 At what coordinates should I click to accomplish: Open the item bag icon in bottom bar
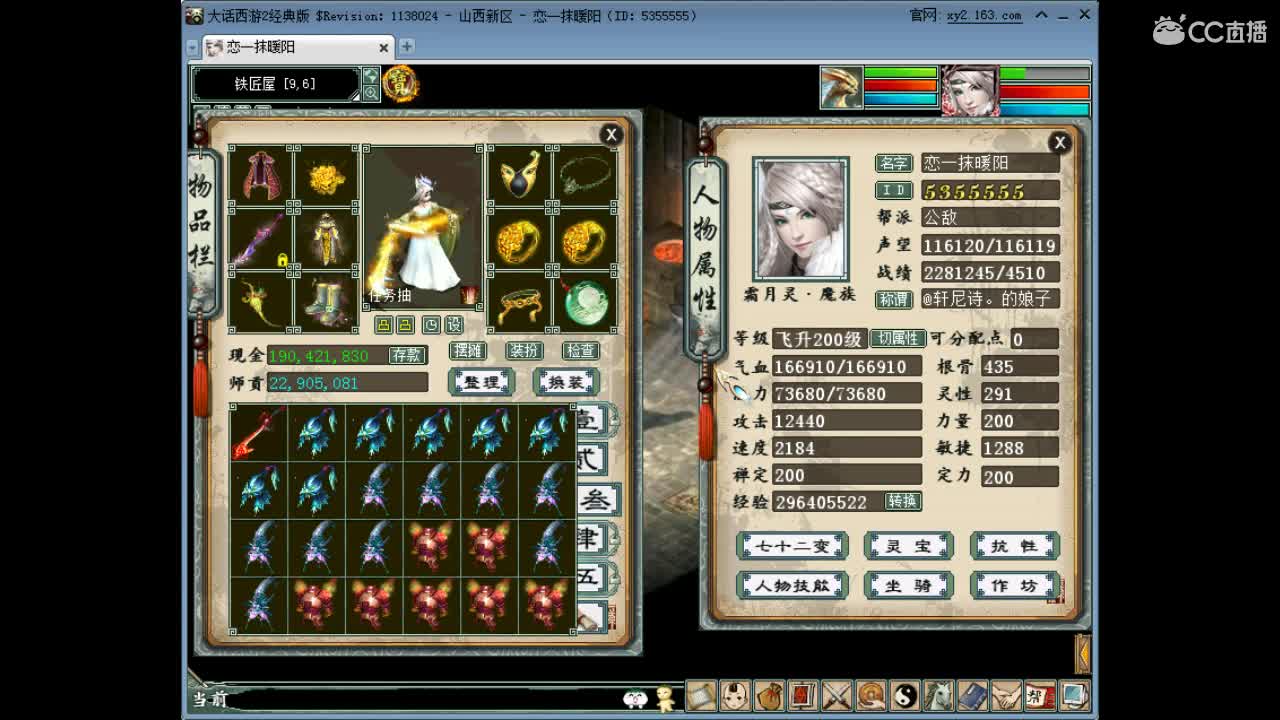click(x=768, y=694)
